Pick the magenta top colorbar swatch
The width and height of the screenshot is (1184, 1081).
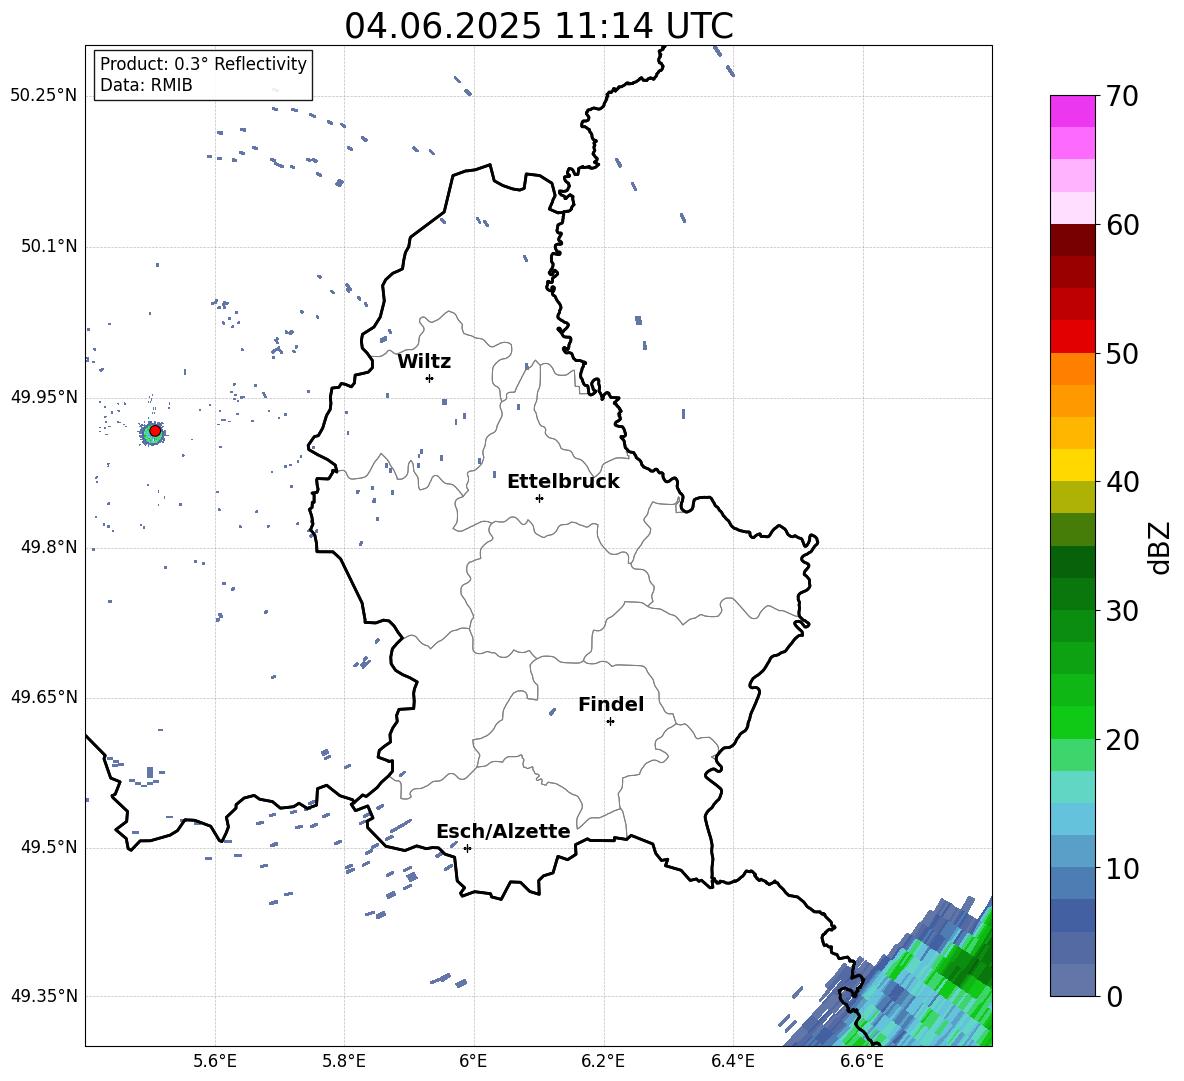[x=1072, y=111]
